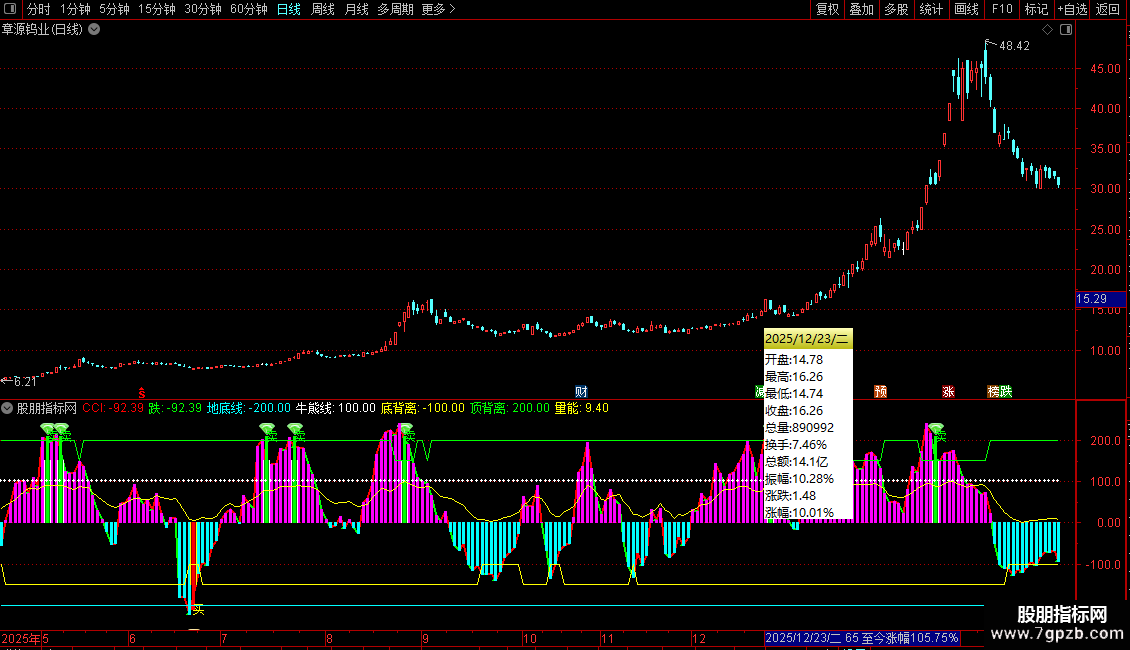Click the 换手:7.46% tooltip row

click(796, 445)
